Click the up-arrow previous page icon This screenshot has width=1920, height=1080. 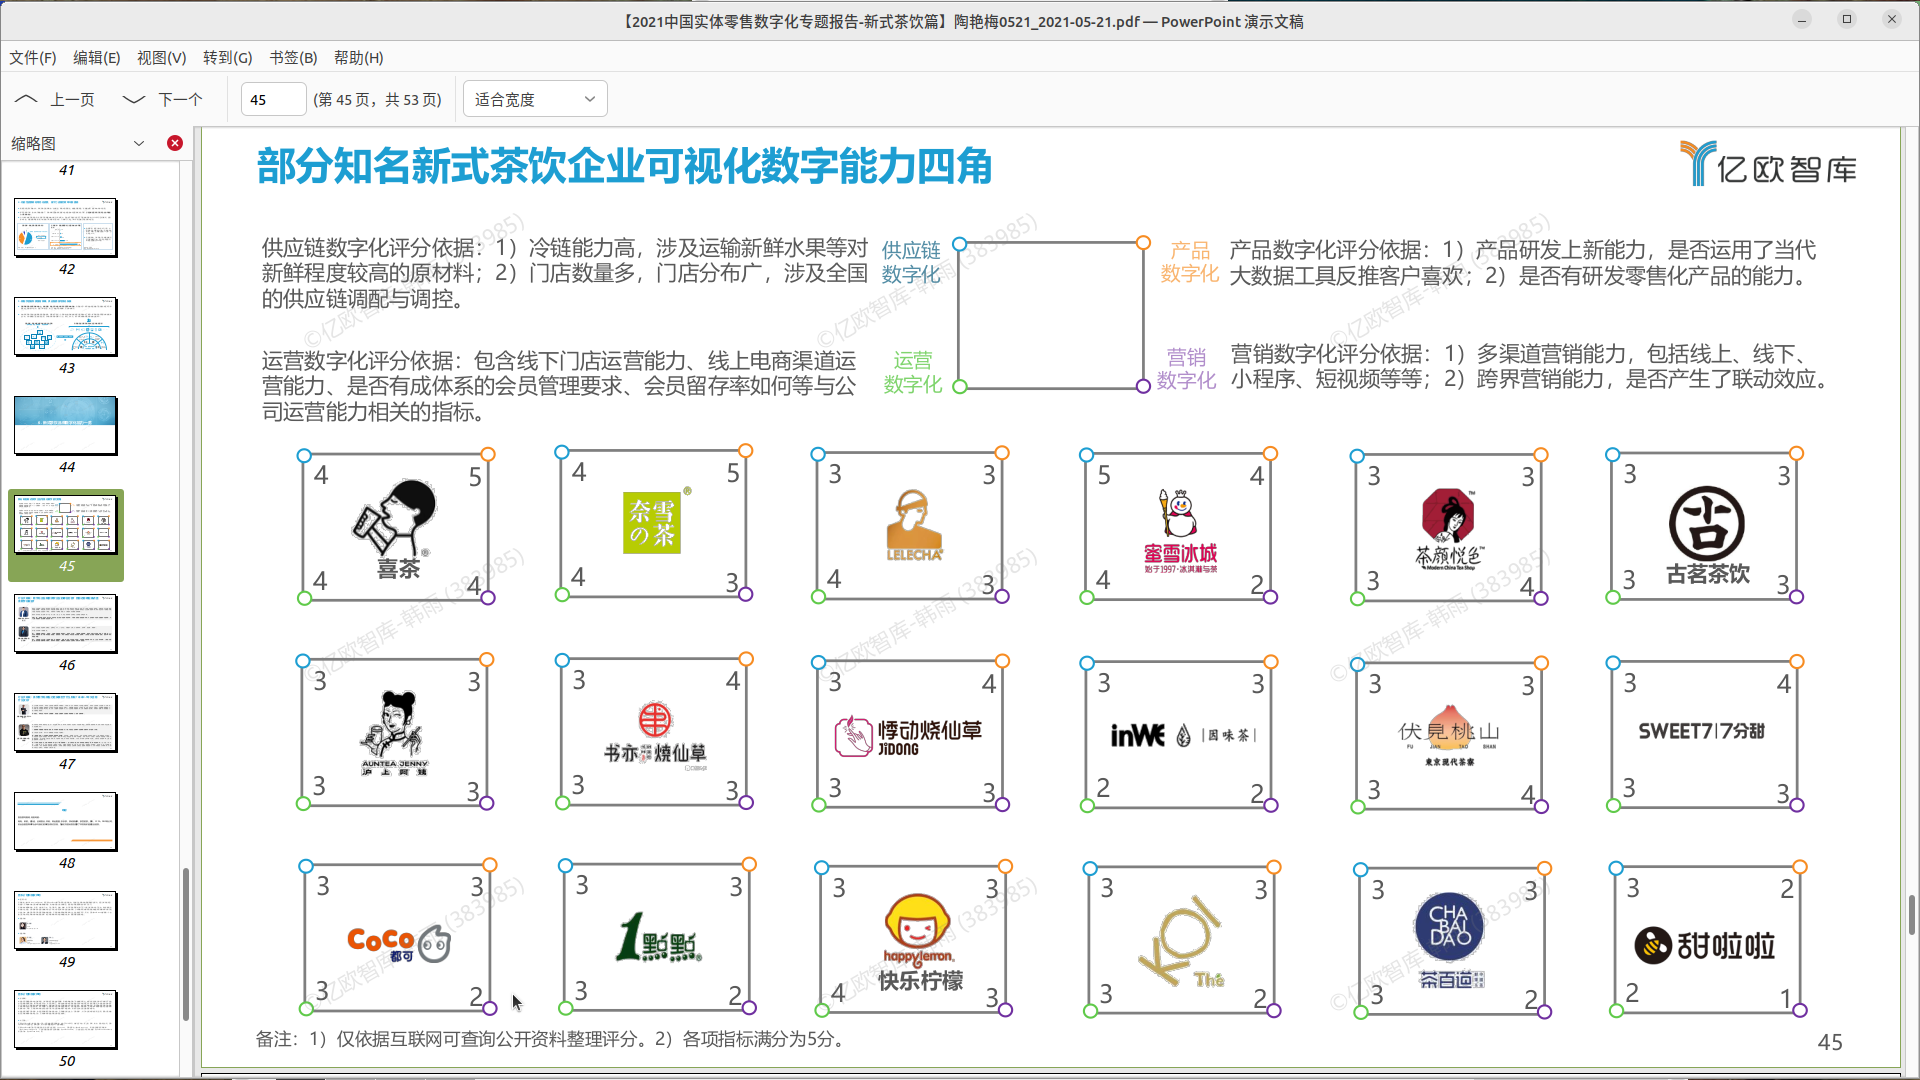(x=26, y=99)
